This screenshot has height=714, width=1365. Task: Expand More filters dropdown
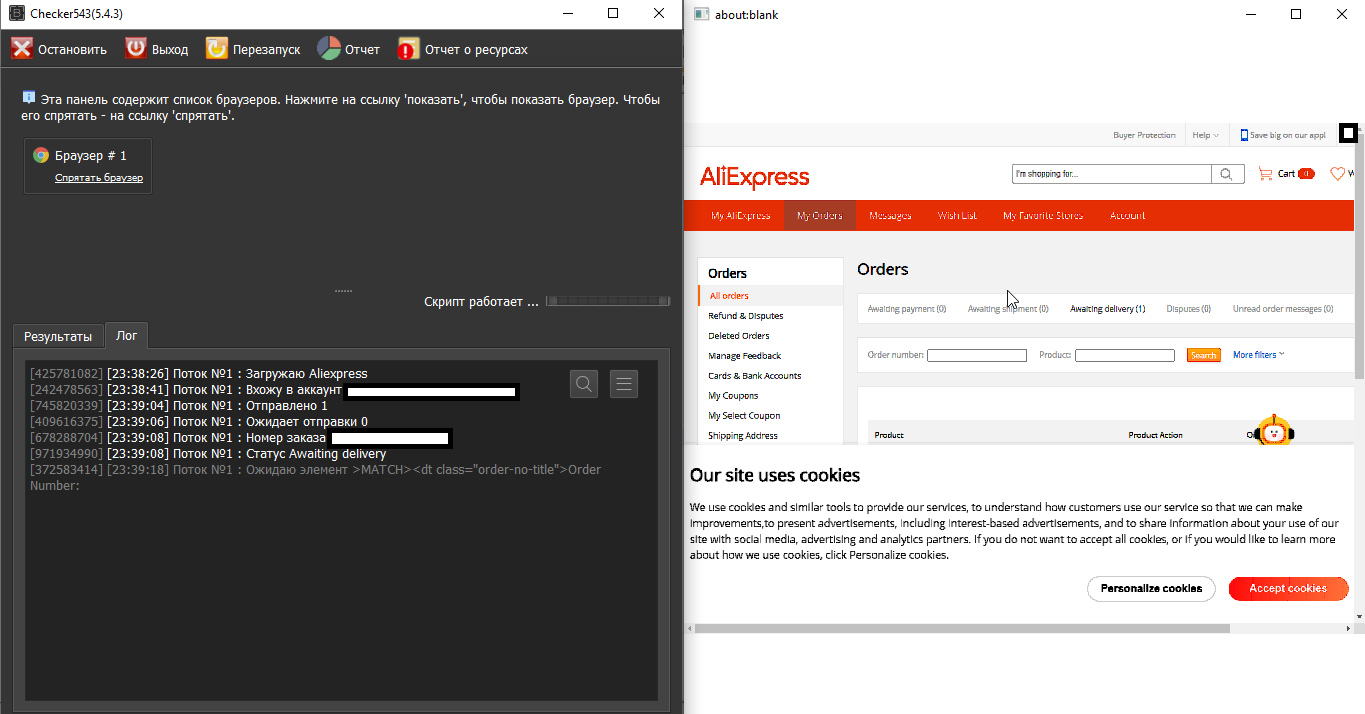point(1259,354)
